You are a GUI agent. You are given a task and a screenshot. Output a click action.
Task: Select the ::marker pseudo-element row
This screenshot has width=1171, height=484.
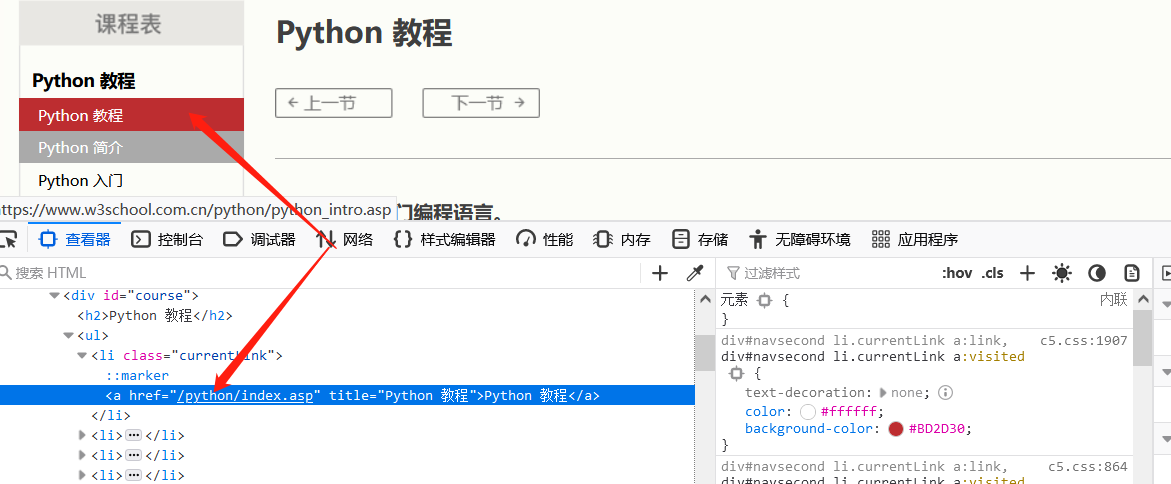[137, 375]
